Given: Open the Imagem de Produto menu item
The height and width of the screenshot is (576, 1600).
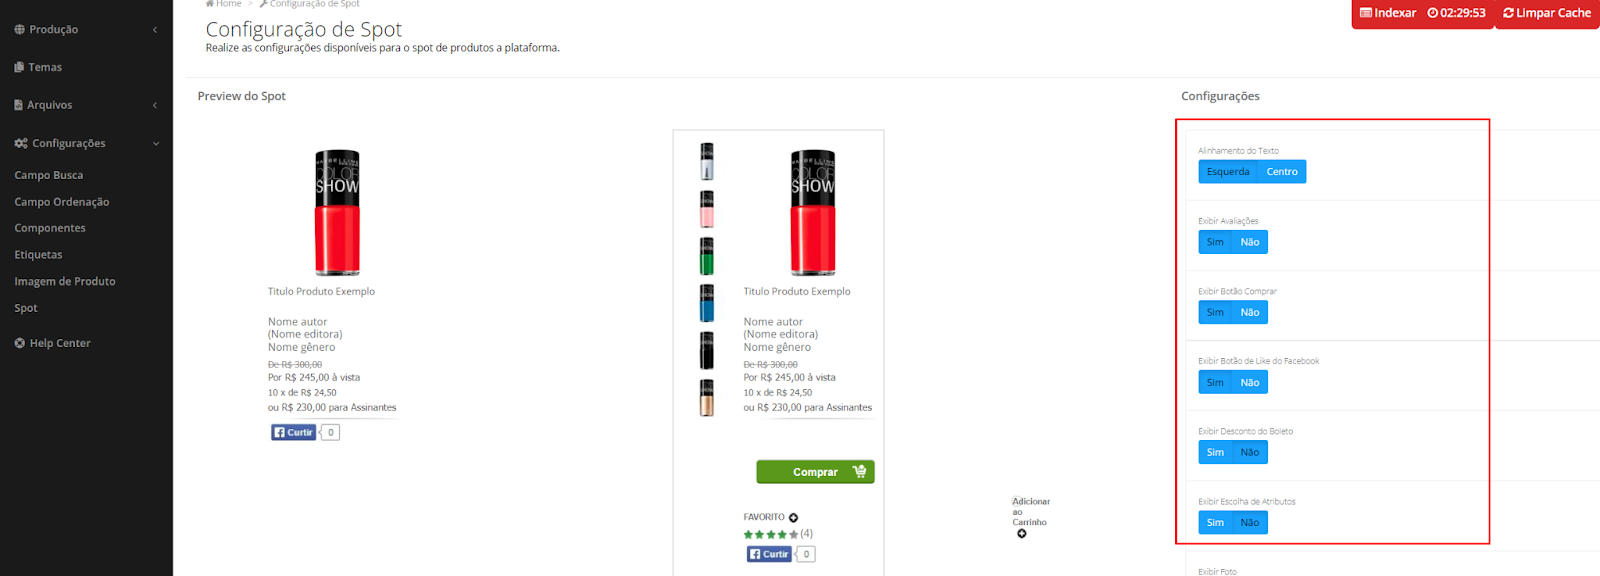Looking at the screenshot, I should tap(65, 281).
